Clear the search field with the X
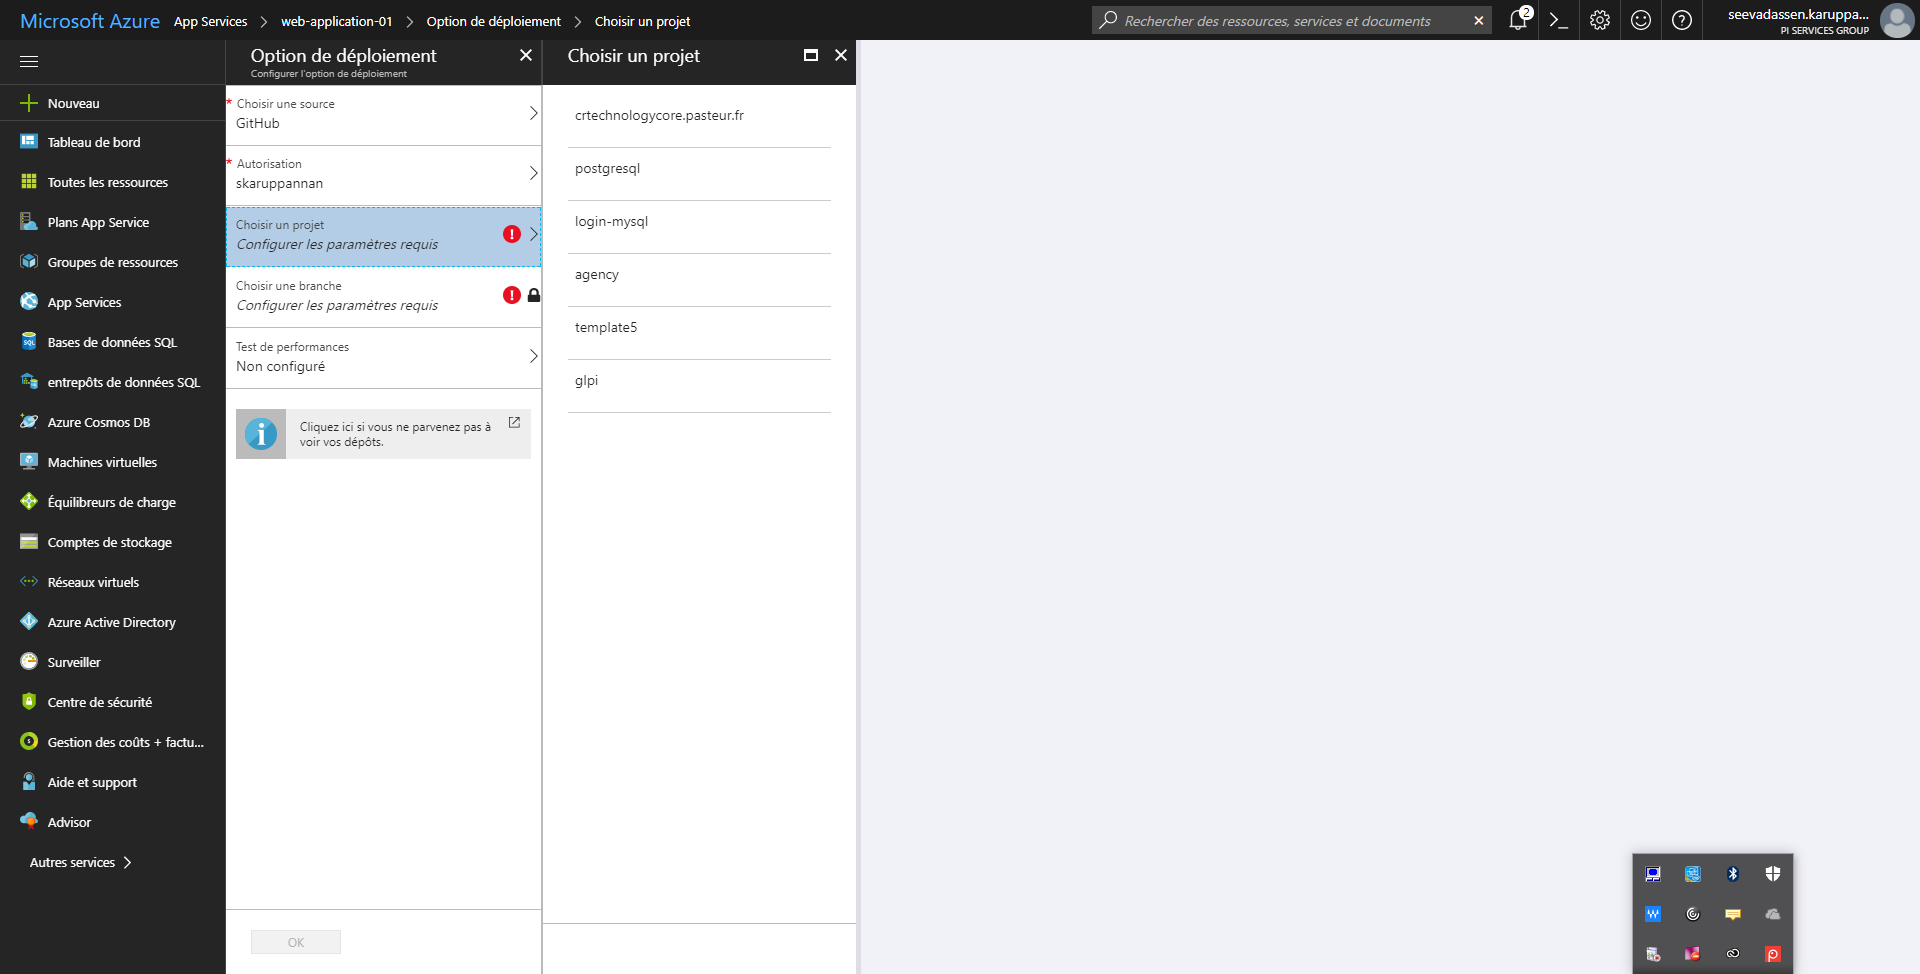Viewport: 1920px width, 974px height. point(1479,20)
